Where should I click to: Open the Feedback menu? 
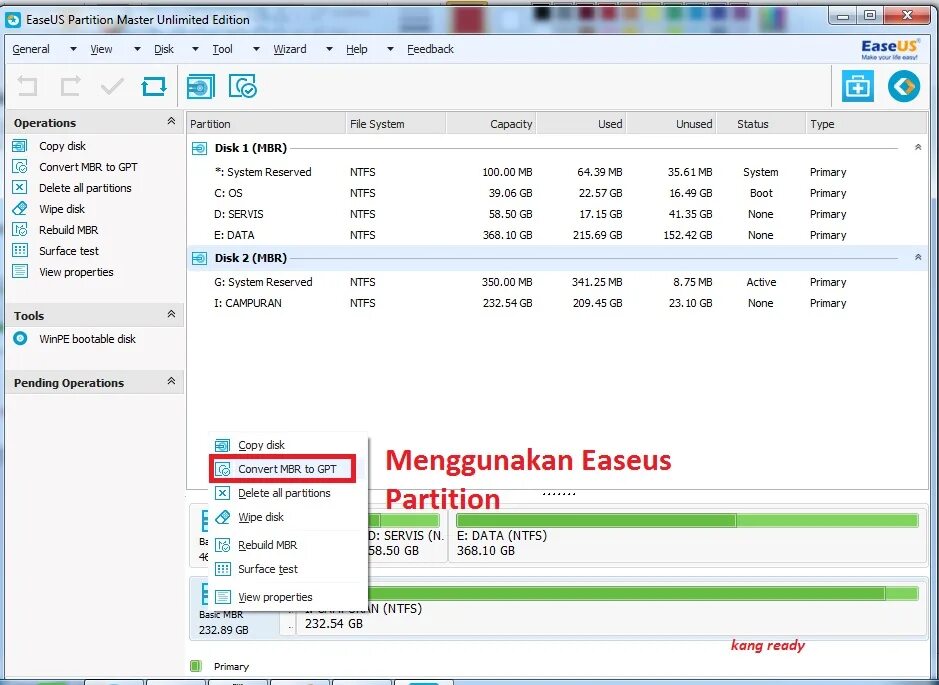(431, 49)
